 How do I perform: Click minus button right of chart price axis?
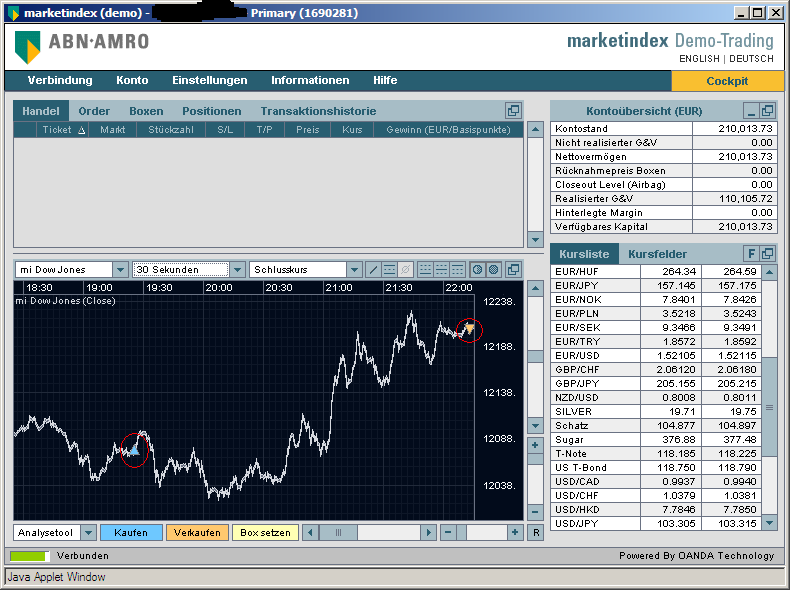click(x=535, y=512)
